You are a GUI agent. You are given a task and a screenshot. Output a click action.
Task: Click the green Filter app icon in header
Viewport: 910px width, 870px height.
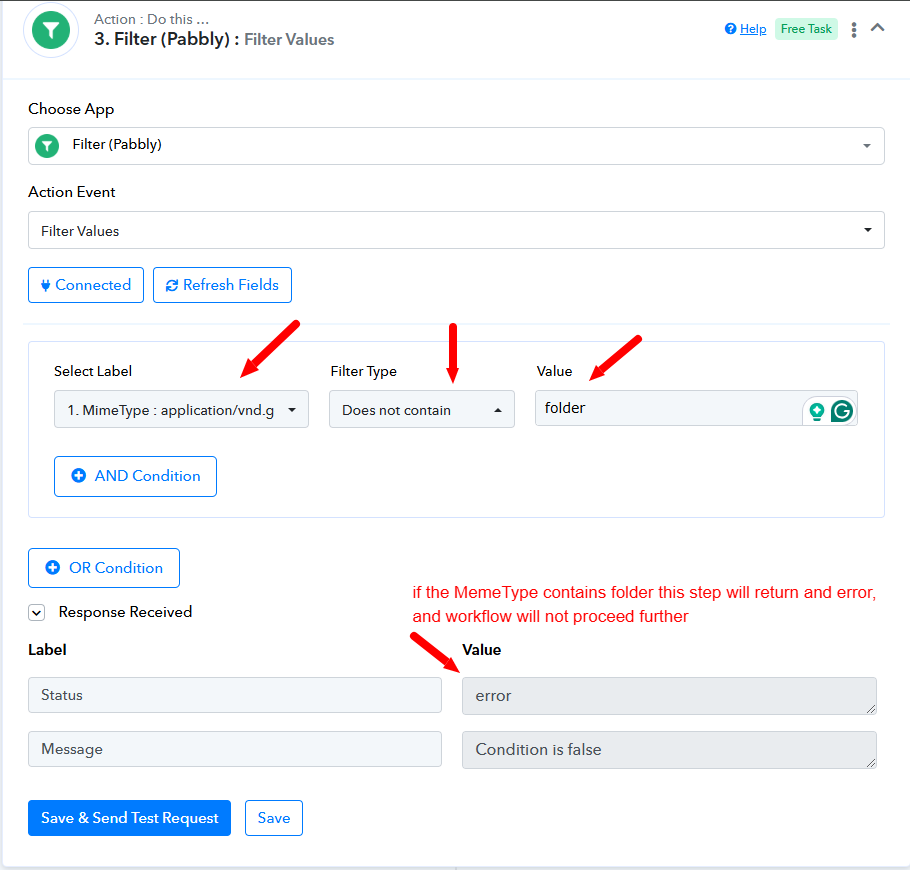(x=51, y=30)
